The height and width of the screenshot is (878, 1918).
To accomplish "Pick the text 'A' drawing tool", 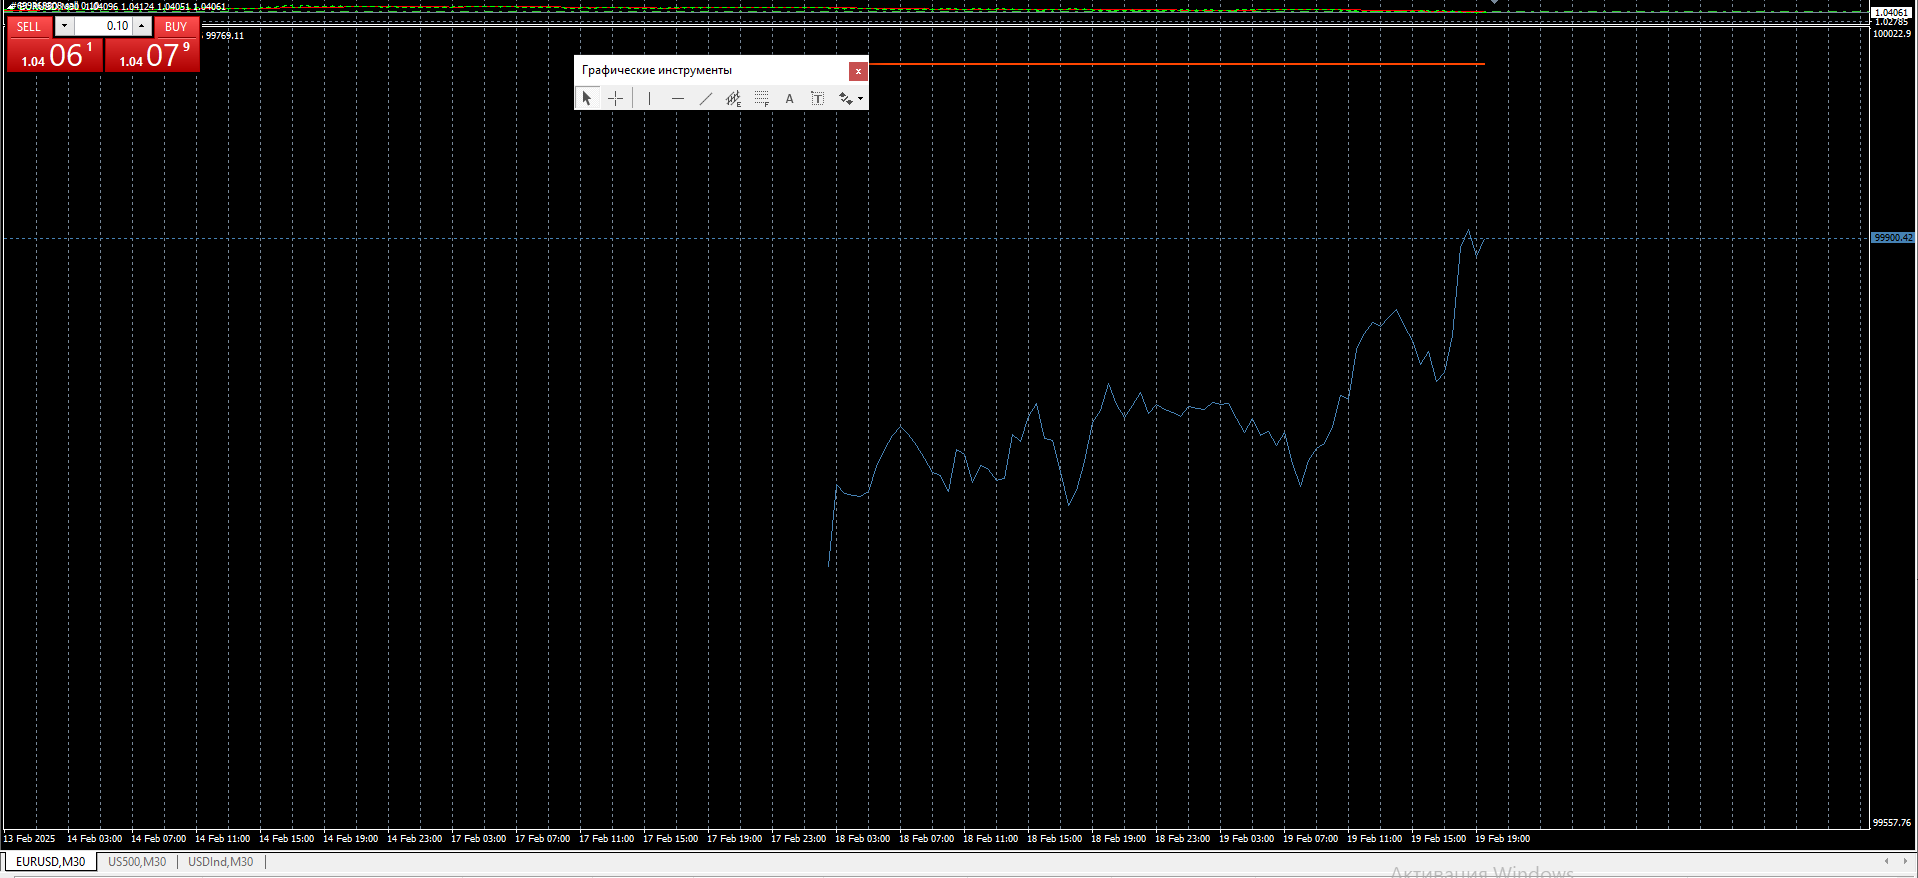I will (790, 98).
